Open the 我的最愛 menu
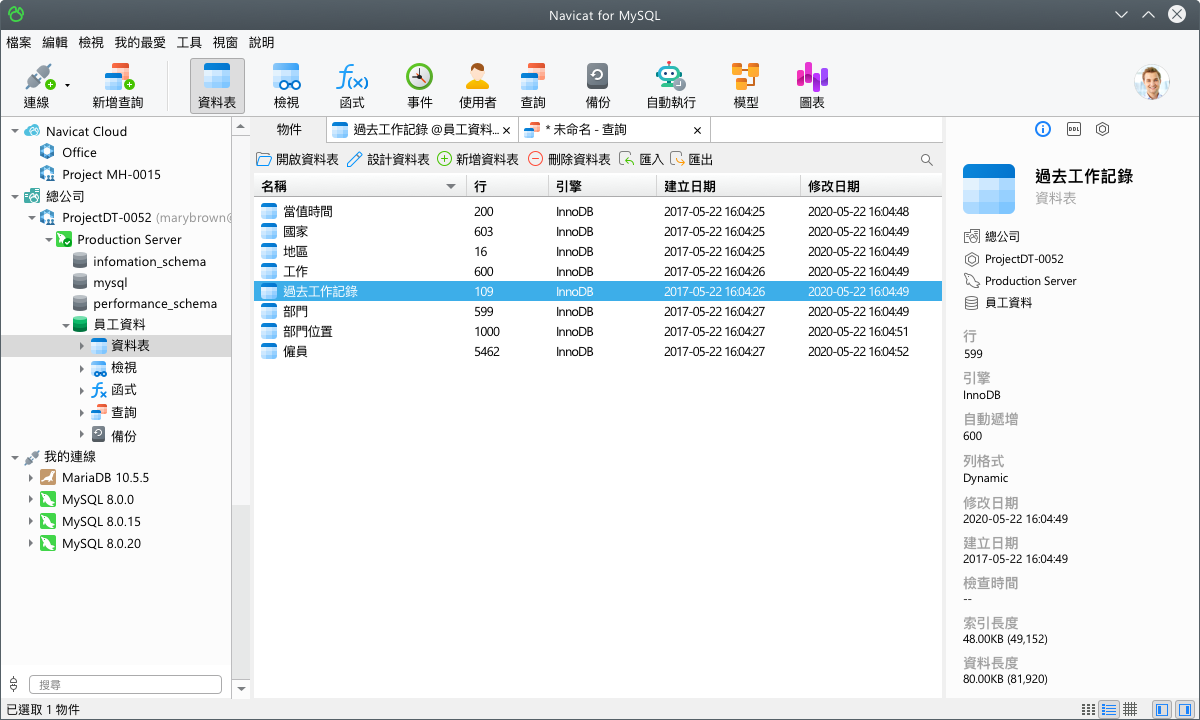Screen dimensions: 1200x720 (140, 43)
